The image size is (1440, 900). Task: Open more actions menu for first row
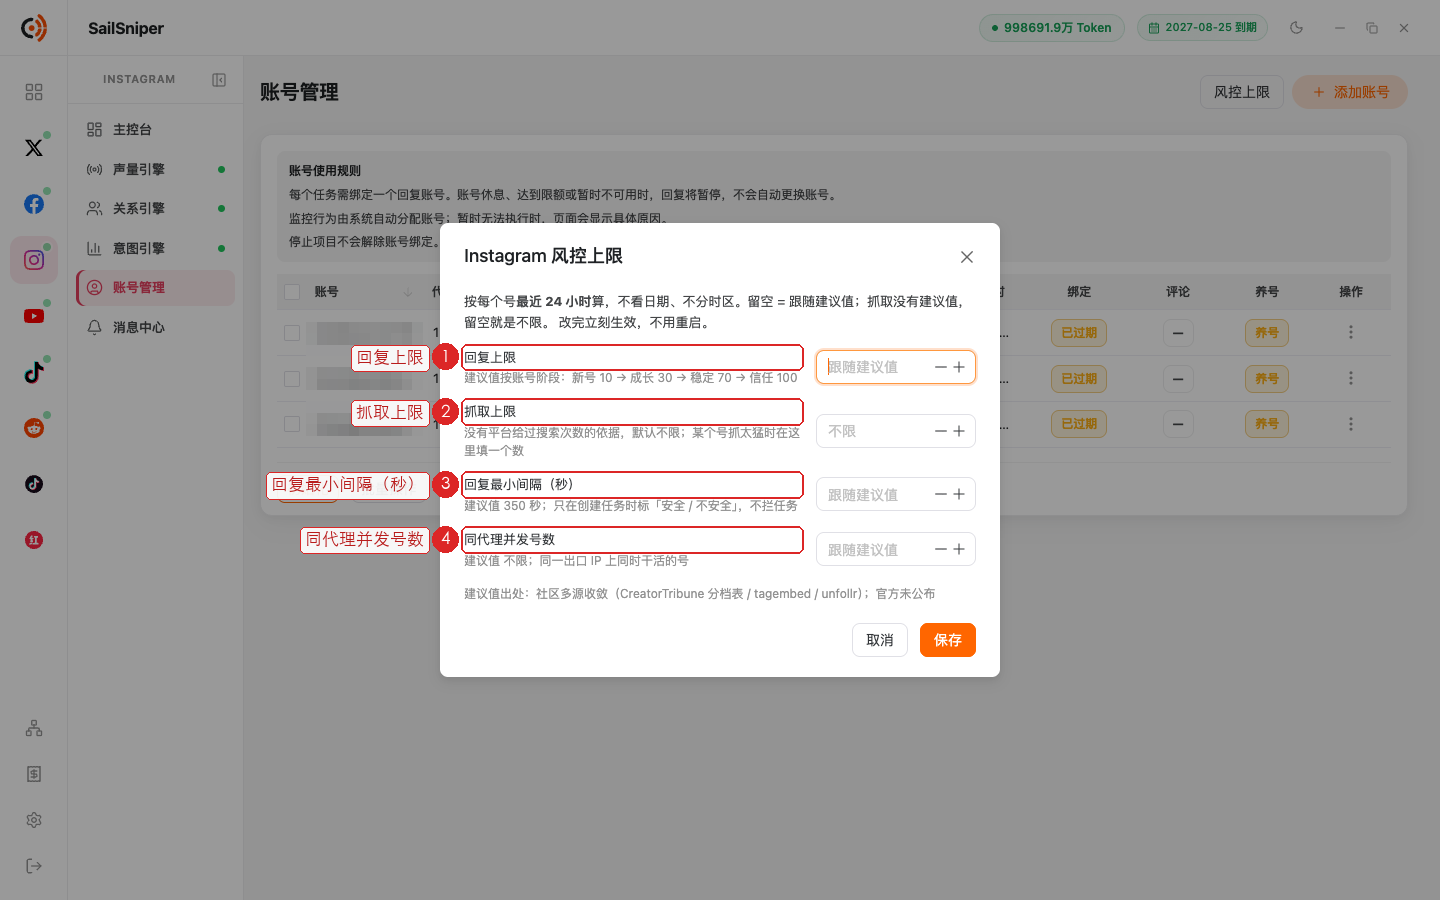pyautogui.click(x=1351, y=332)
